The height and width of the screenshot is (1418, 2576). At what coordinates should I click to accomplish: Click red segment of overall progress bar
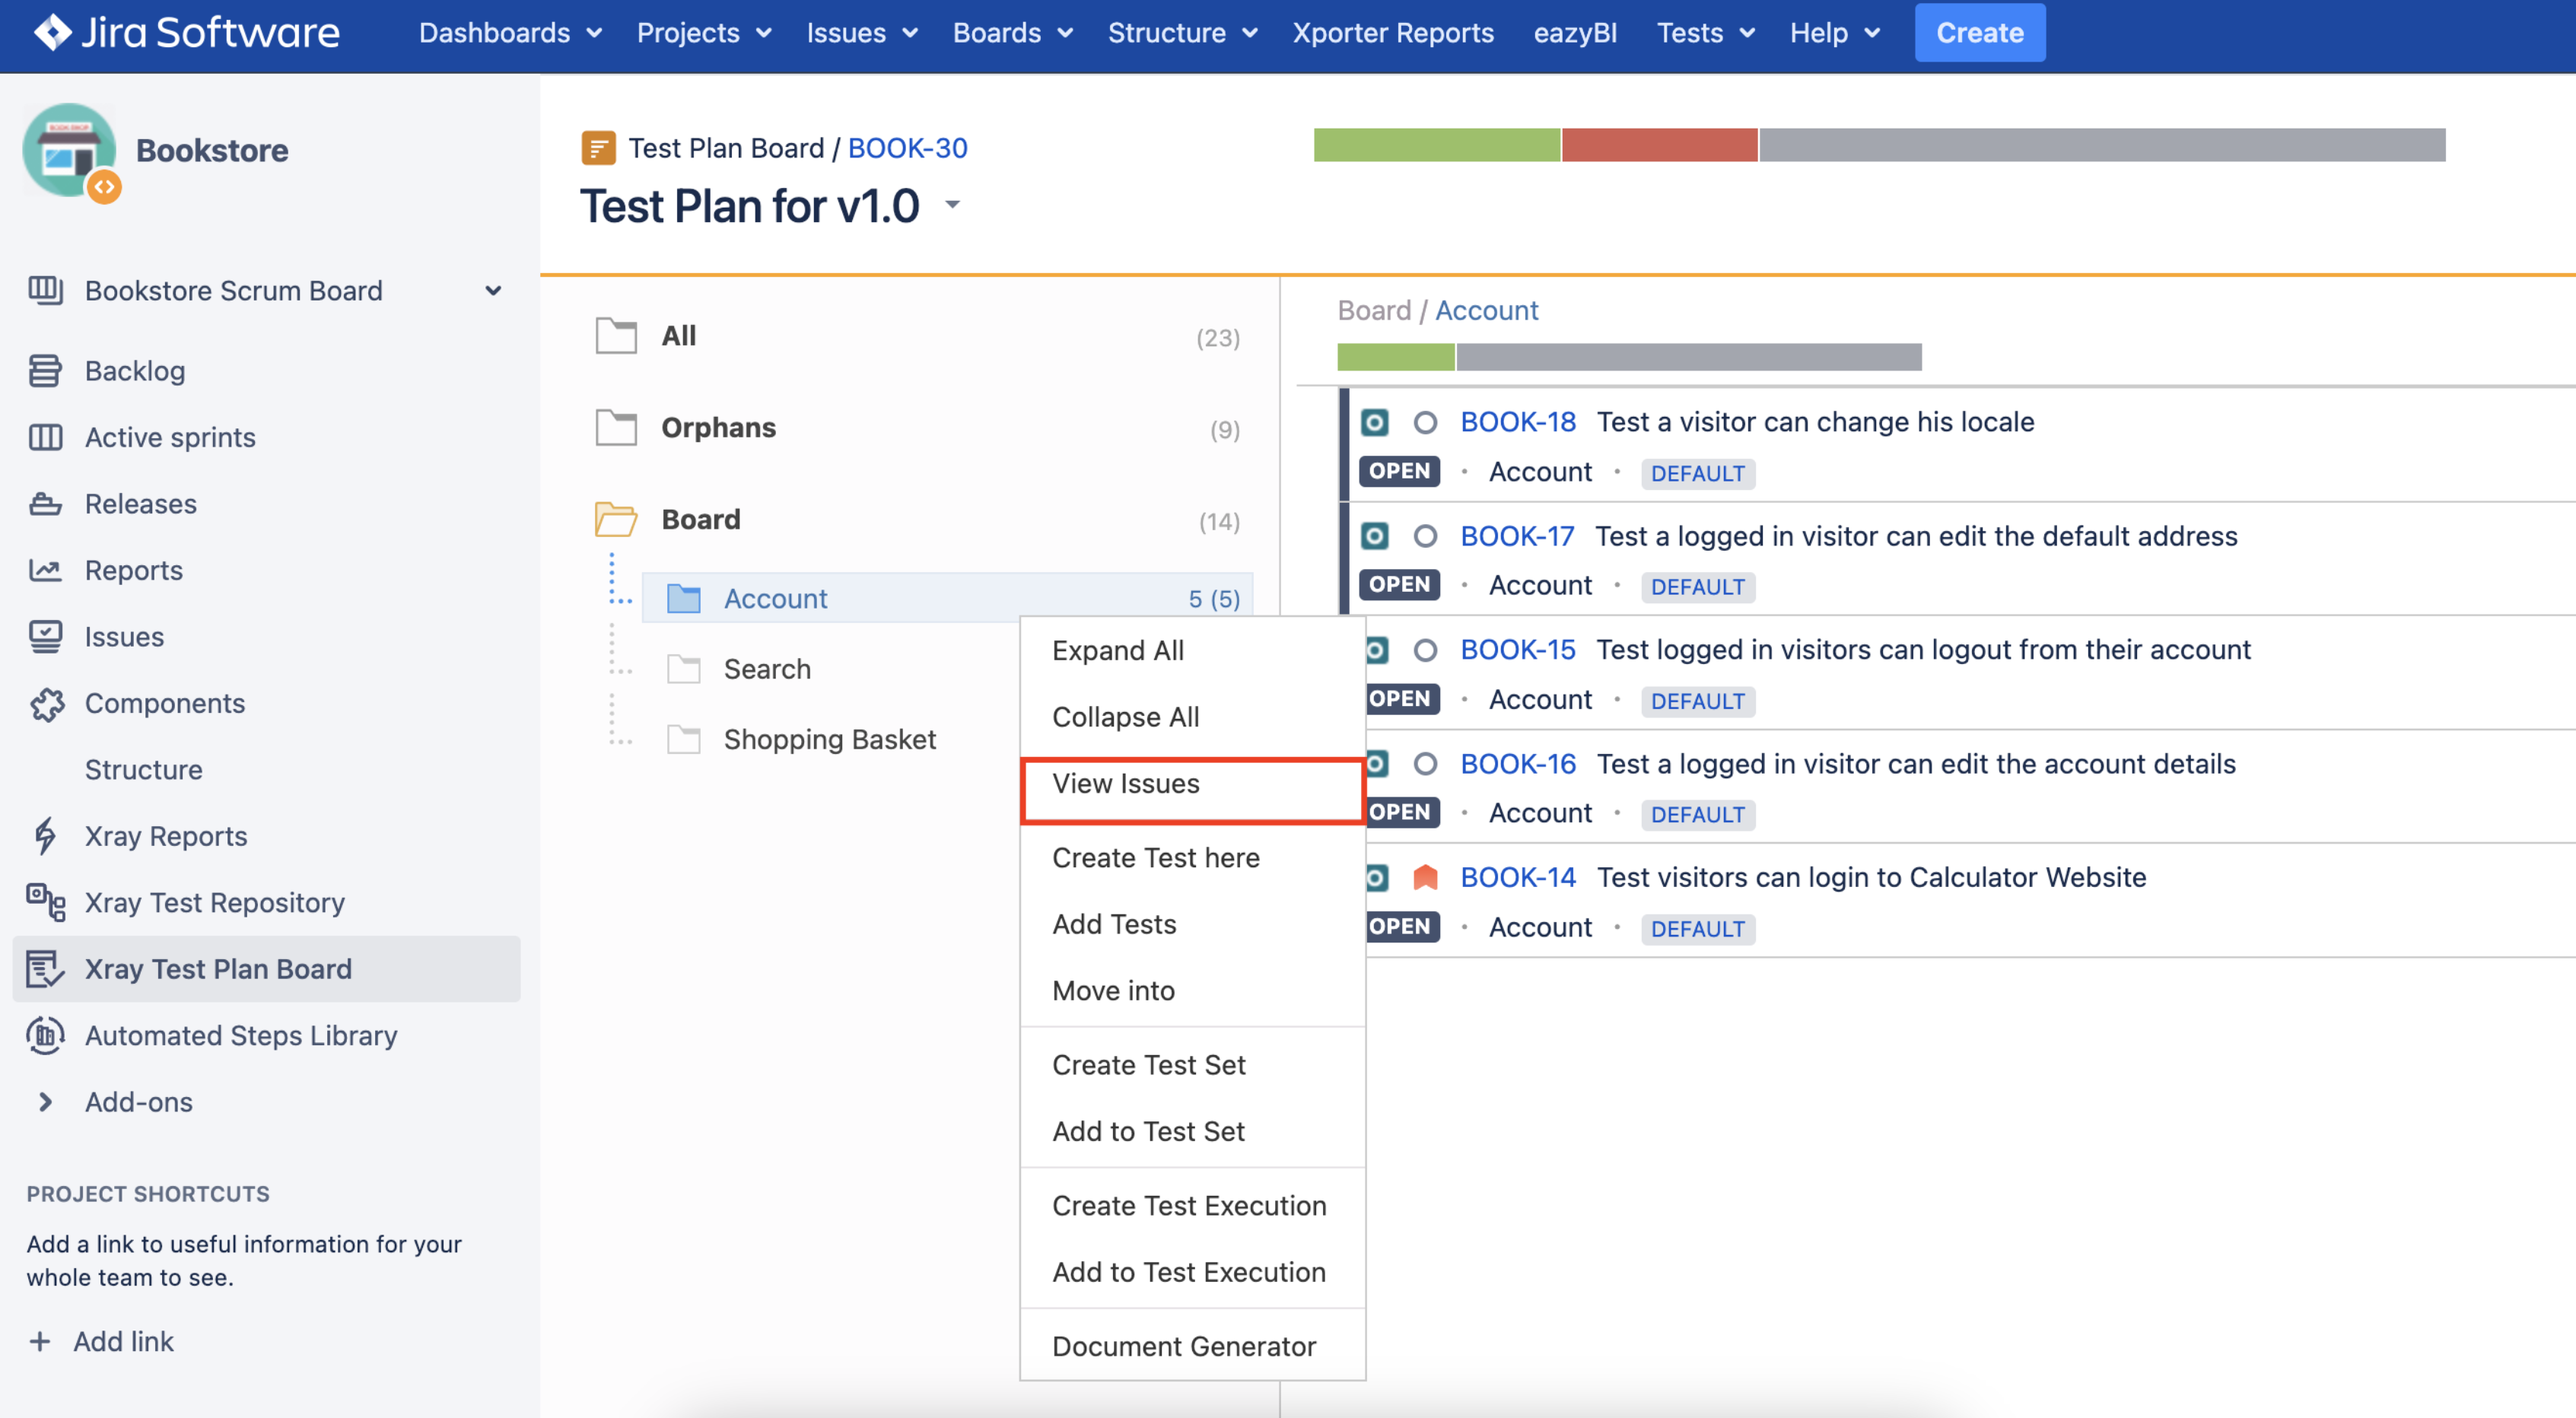click(1659, 145)
